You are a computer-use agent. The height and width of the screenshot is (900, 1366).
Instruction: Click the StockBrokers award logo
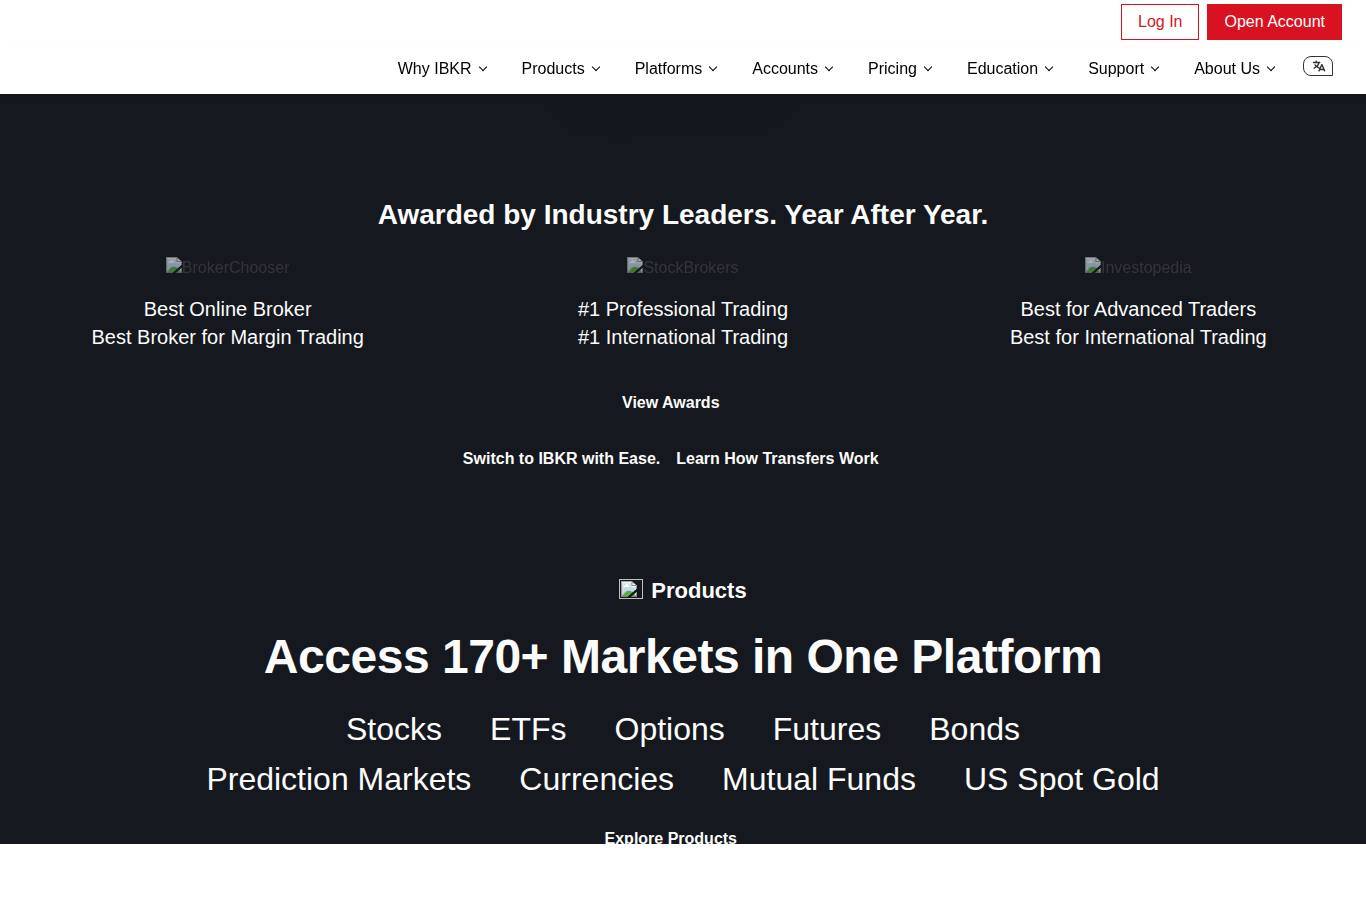682,267
